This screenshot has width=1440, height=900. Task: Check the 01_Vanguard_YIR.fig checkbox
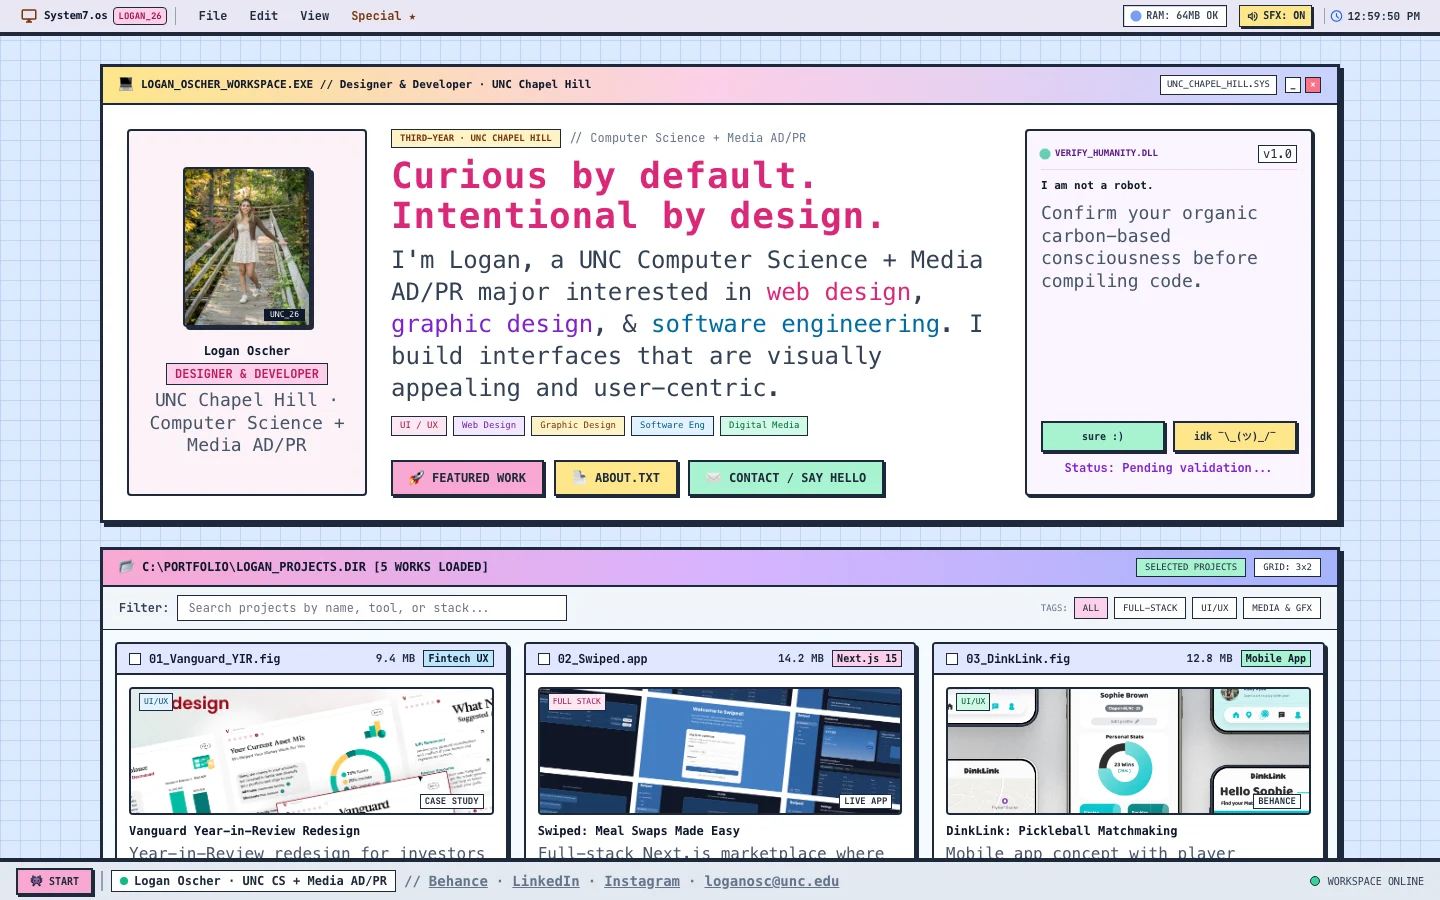[135, 659]
